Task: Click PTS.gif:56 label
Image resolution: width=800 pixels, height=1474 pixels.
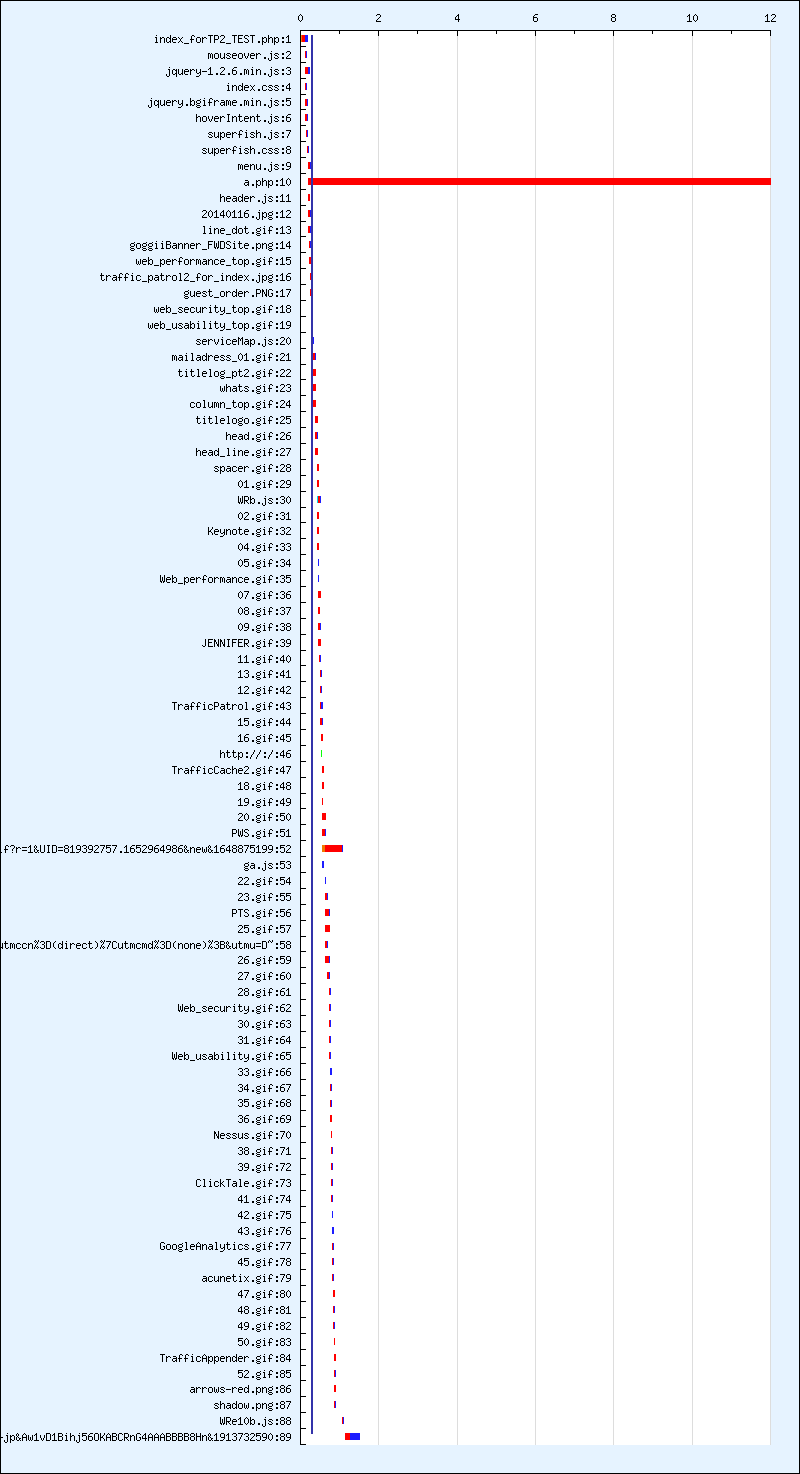Action: coord(262,913)
